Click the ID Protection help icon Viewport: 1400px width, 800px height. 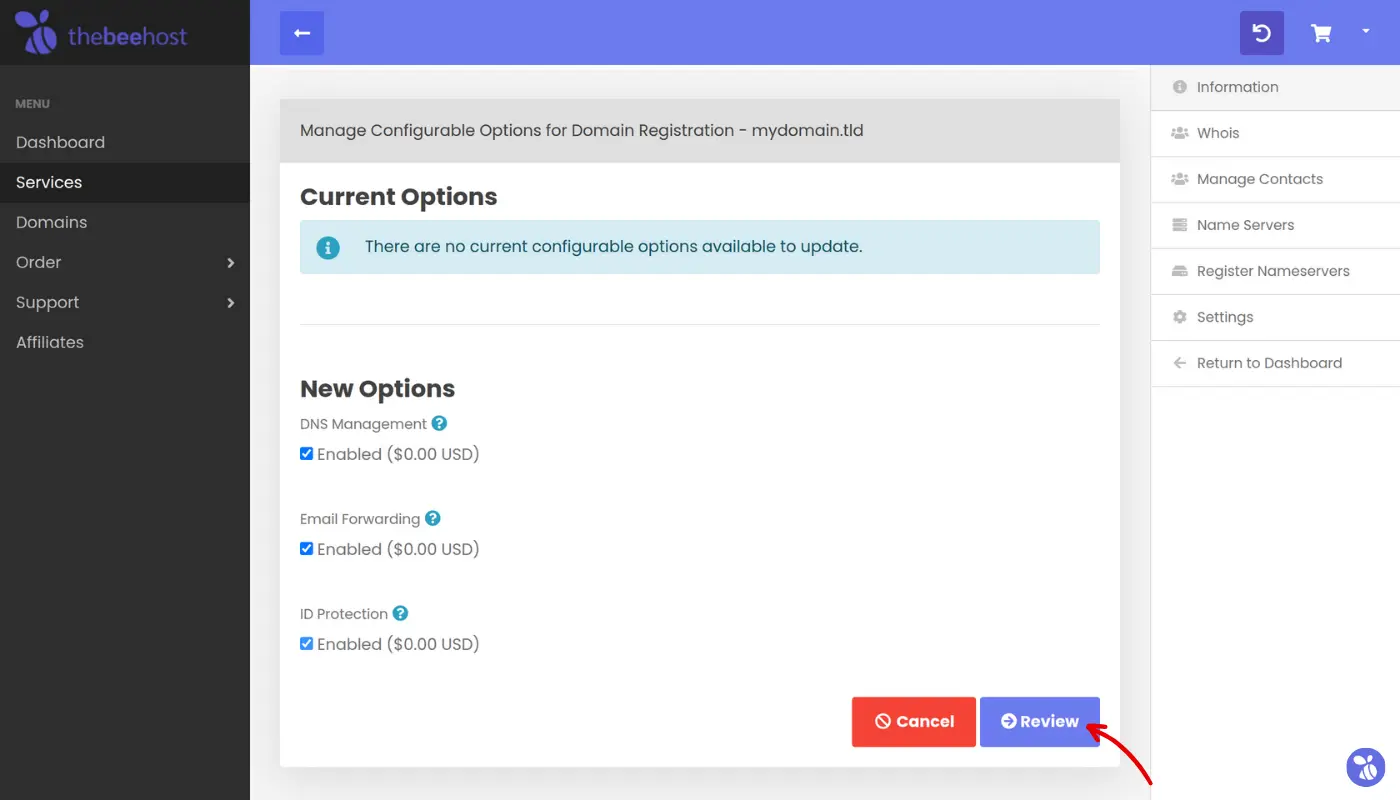400,614
